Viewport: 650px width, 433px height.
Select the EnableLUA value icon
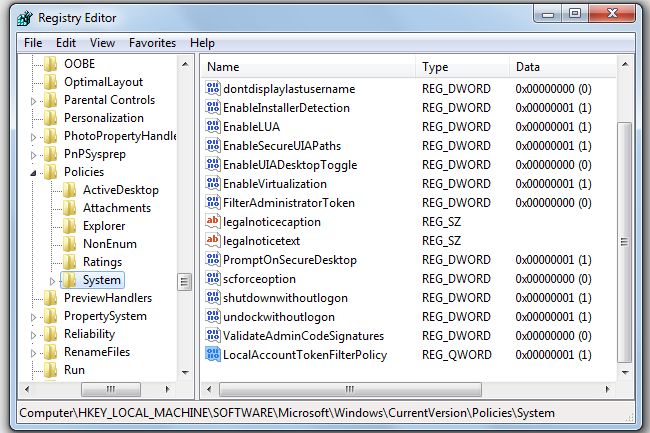point(213,126)
